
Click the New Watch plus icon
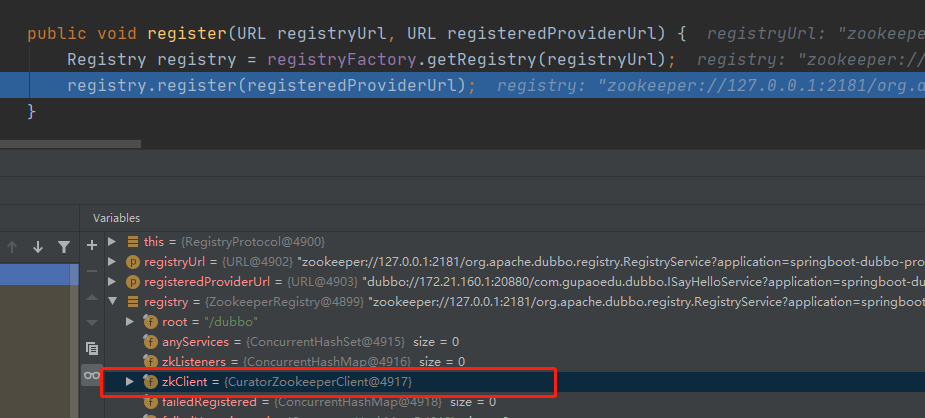coord(91,245)
